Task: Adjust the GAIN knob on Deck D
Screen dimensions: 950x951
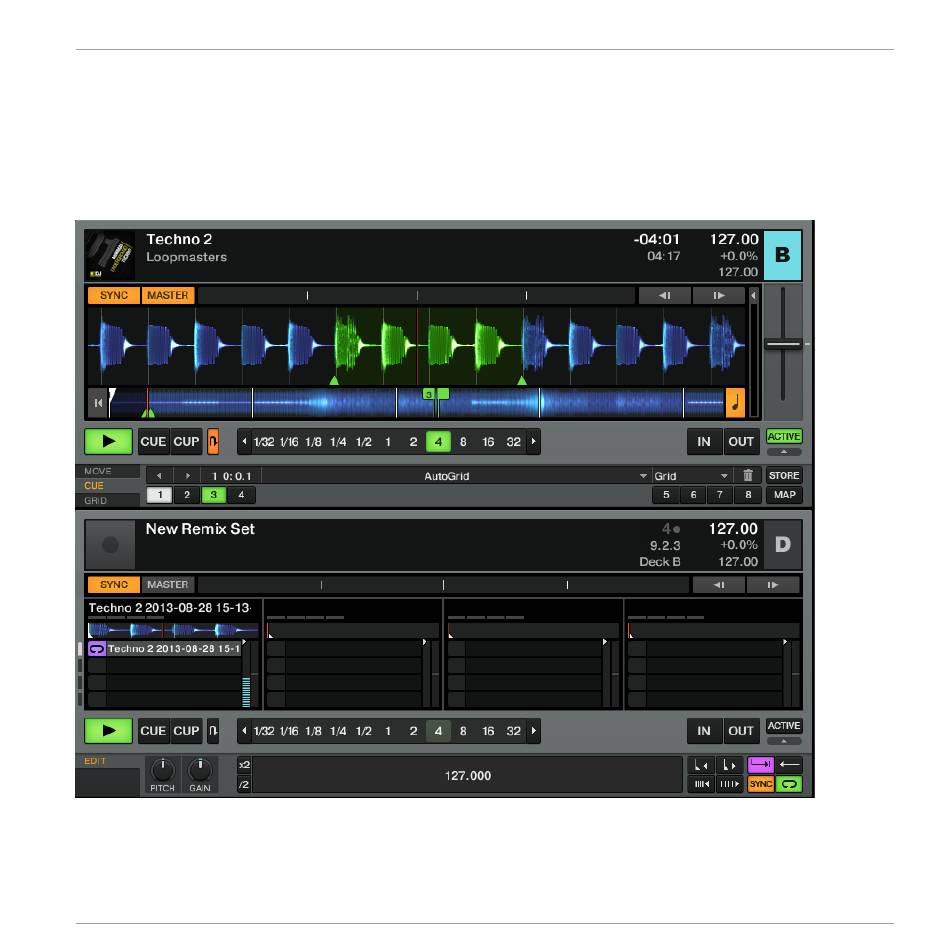Action: point(200,770)
